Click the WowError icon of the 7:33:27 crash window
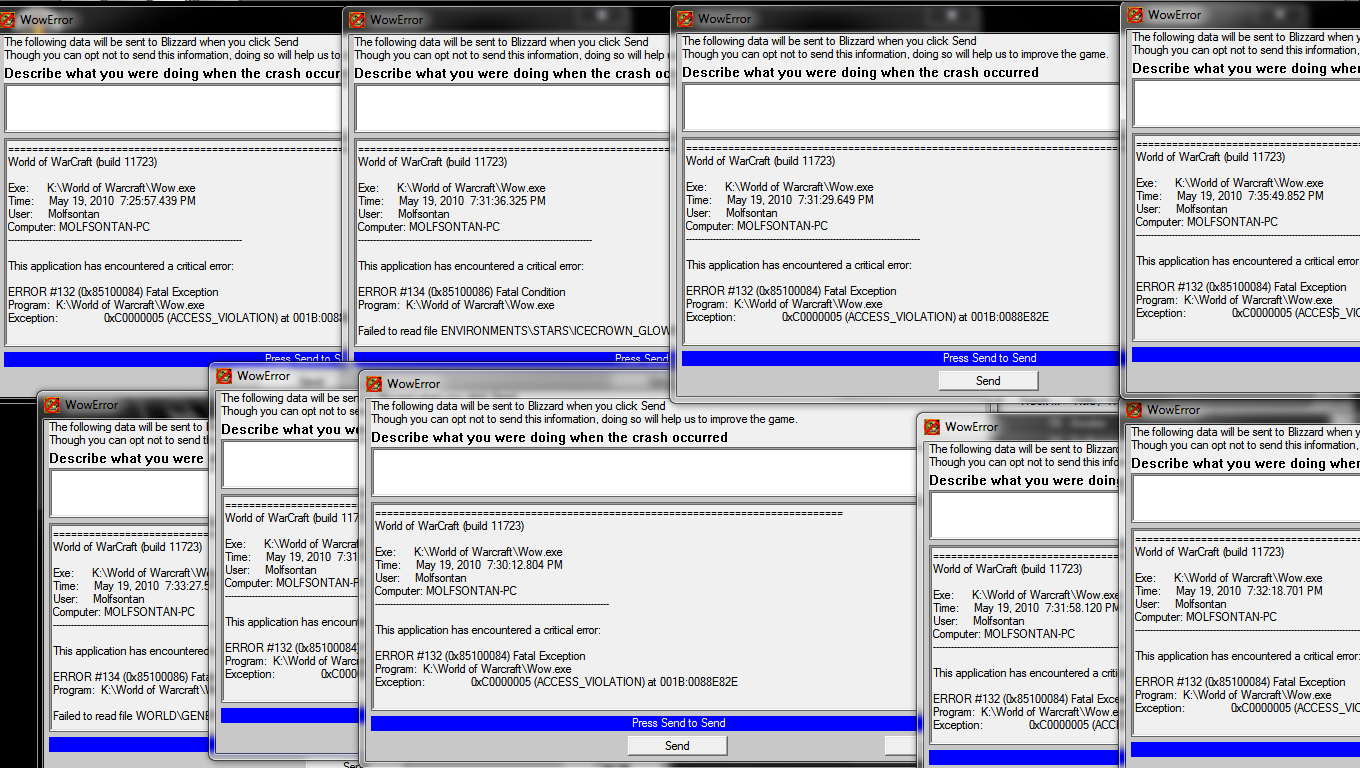Screen dimensions: 1360x768 click(x=51, y=405)
